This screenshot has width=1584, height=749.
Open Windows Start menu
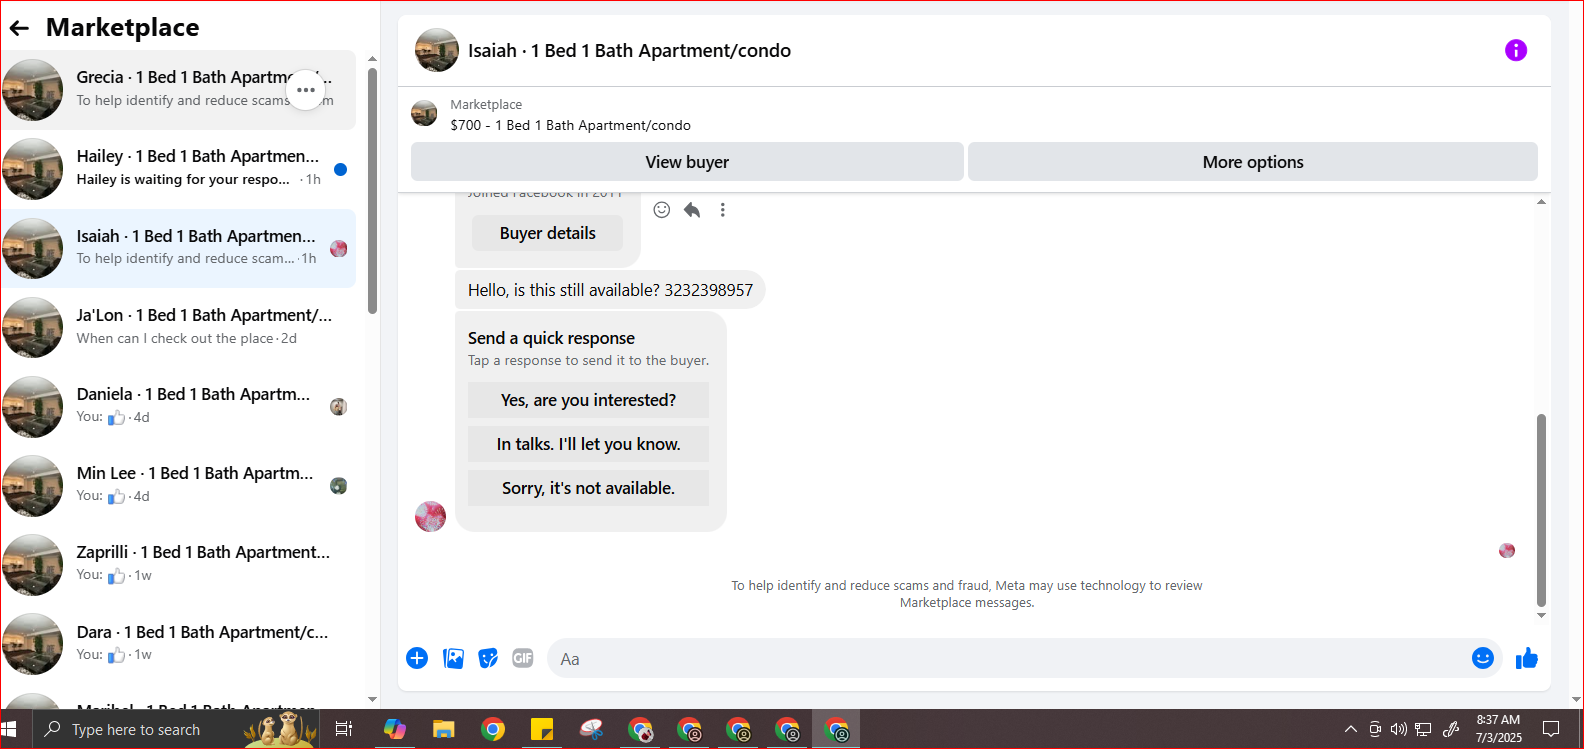[x=11, y=729]
